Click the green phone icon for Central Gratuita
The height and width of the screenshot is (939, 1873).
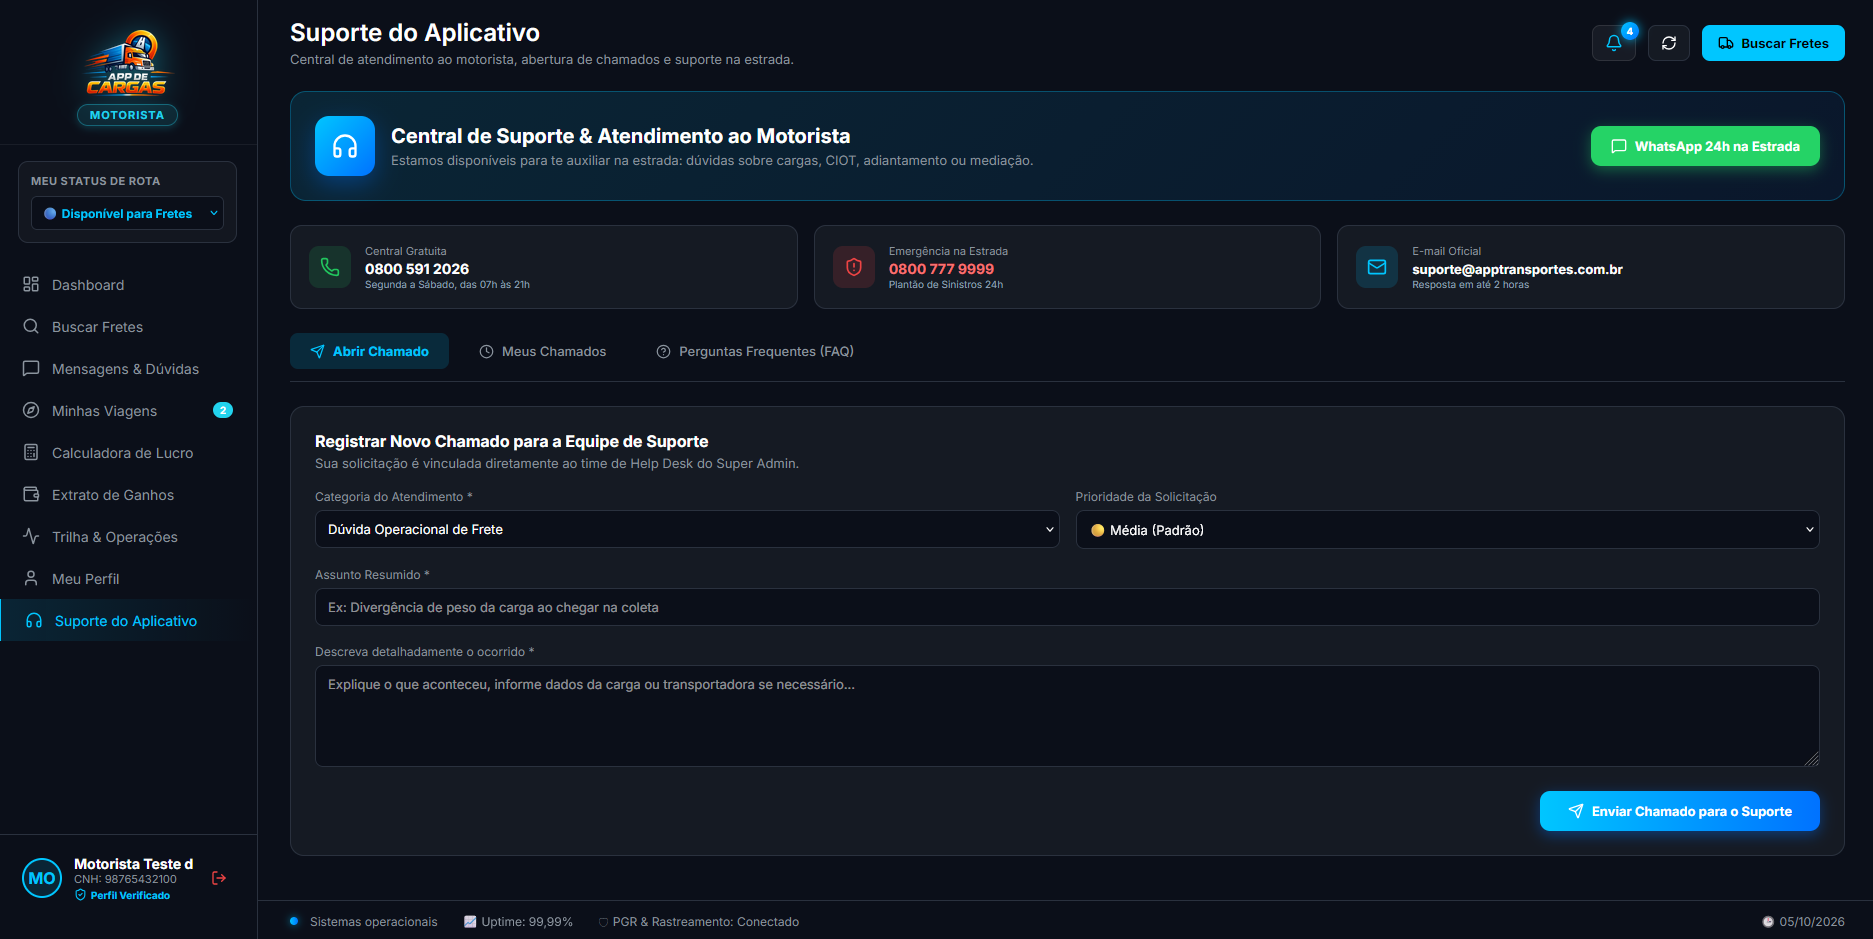[330, 267]
